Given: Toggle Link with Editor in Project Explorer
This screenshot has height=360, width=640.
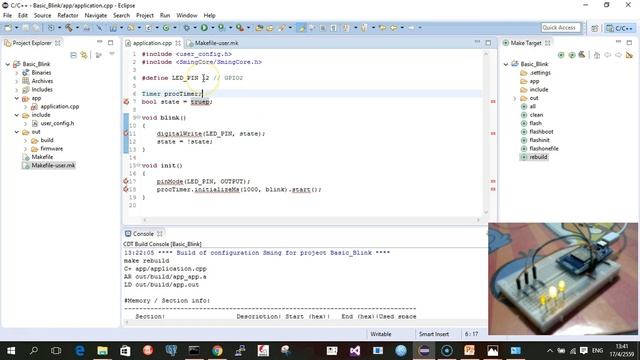Looking at the screenshot, I should [x=84, y=55].
